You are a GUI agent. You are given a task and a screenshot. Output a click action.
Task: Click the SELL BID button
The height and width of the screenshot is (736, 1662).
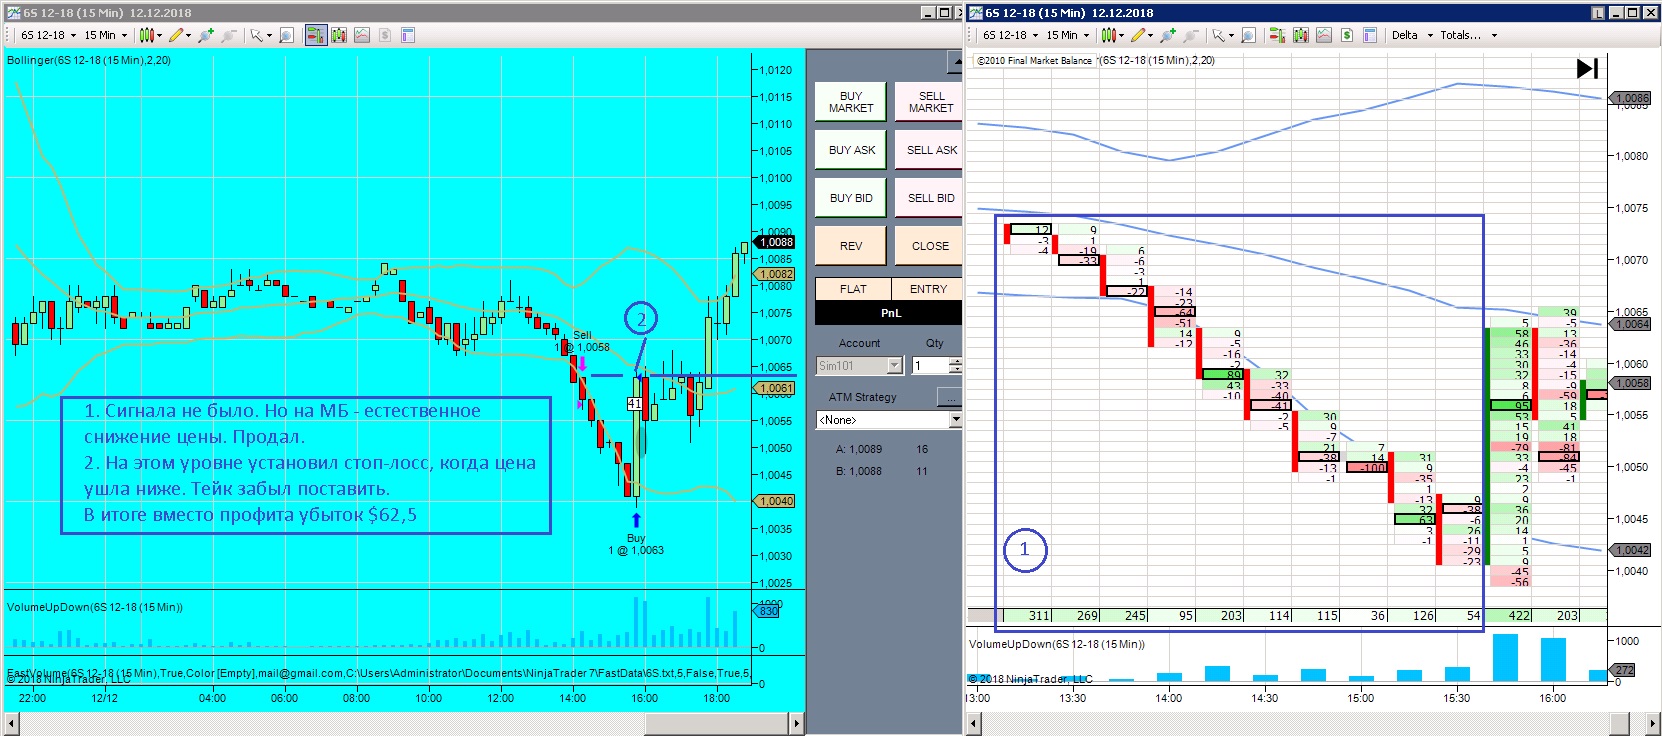[x=929, y=198]
